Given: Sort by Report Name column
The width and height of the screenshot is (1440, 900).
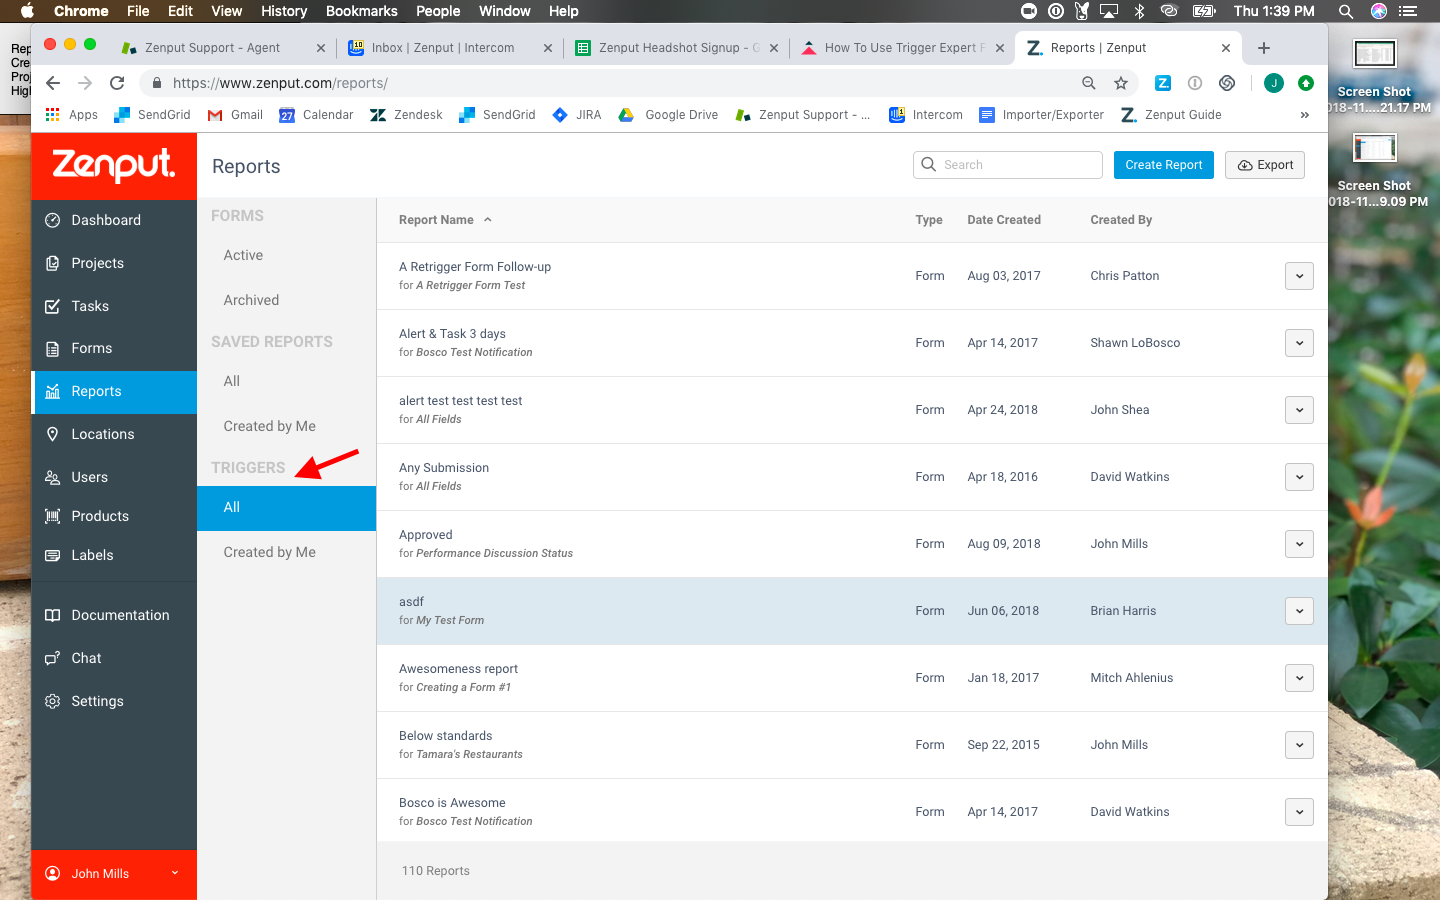Looking at the screenshot, I should tap(445, 220).
